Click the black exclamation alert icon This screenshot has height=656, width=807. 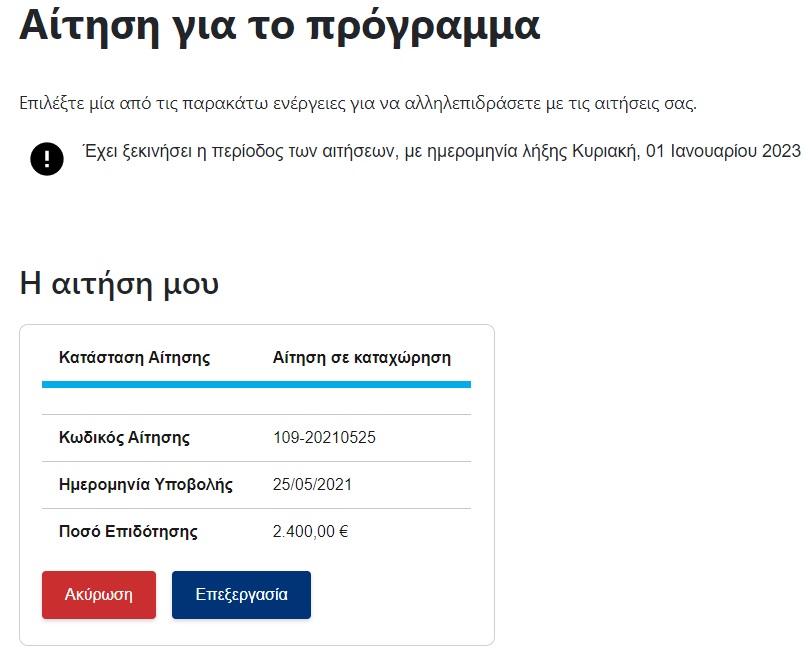(x=47, y=158)
